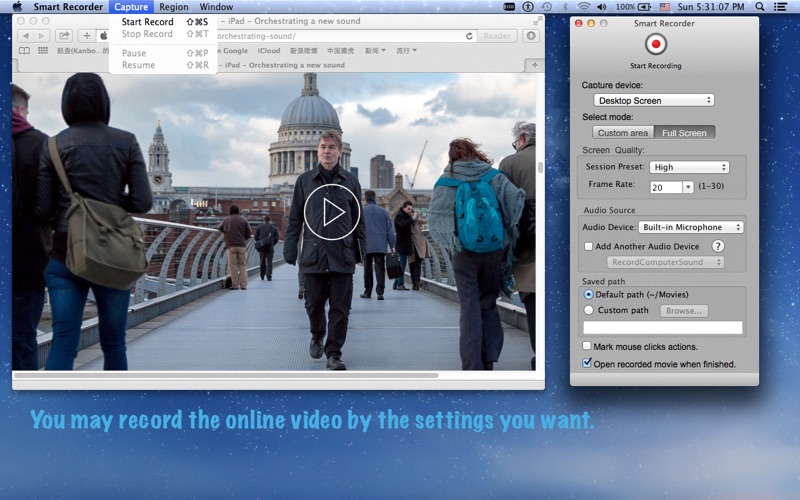Switch mode to Custom area
This screenshot has height=500, width=800.
click(623, 133)
